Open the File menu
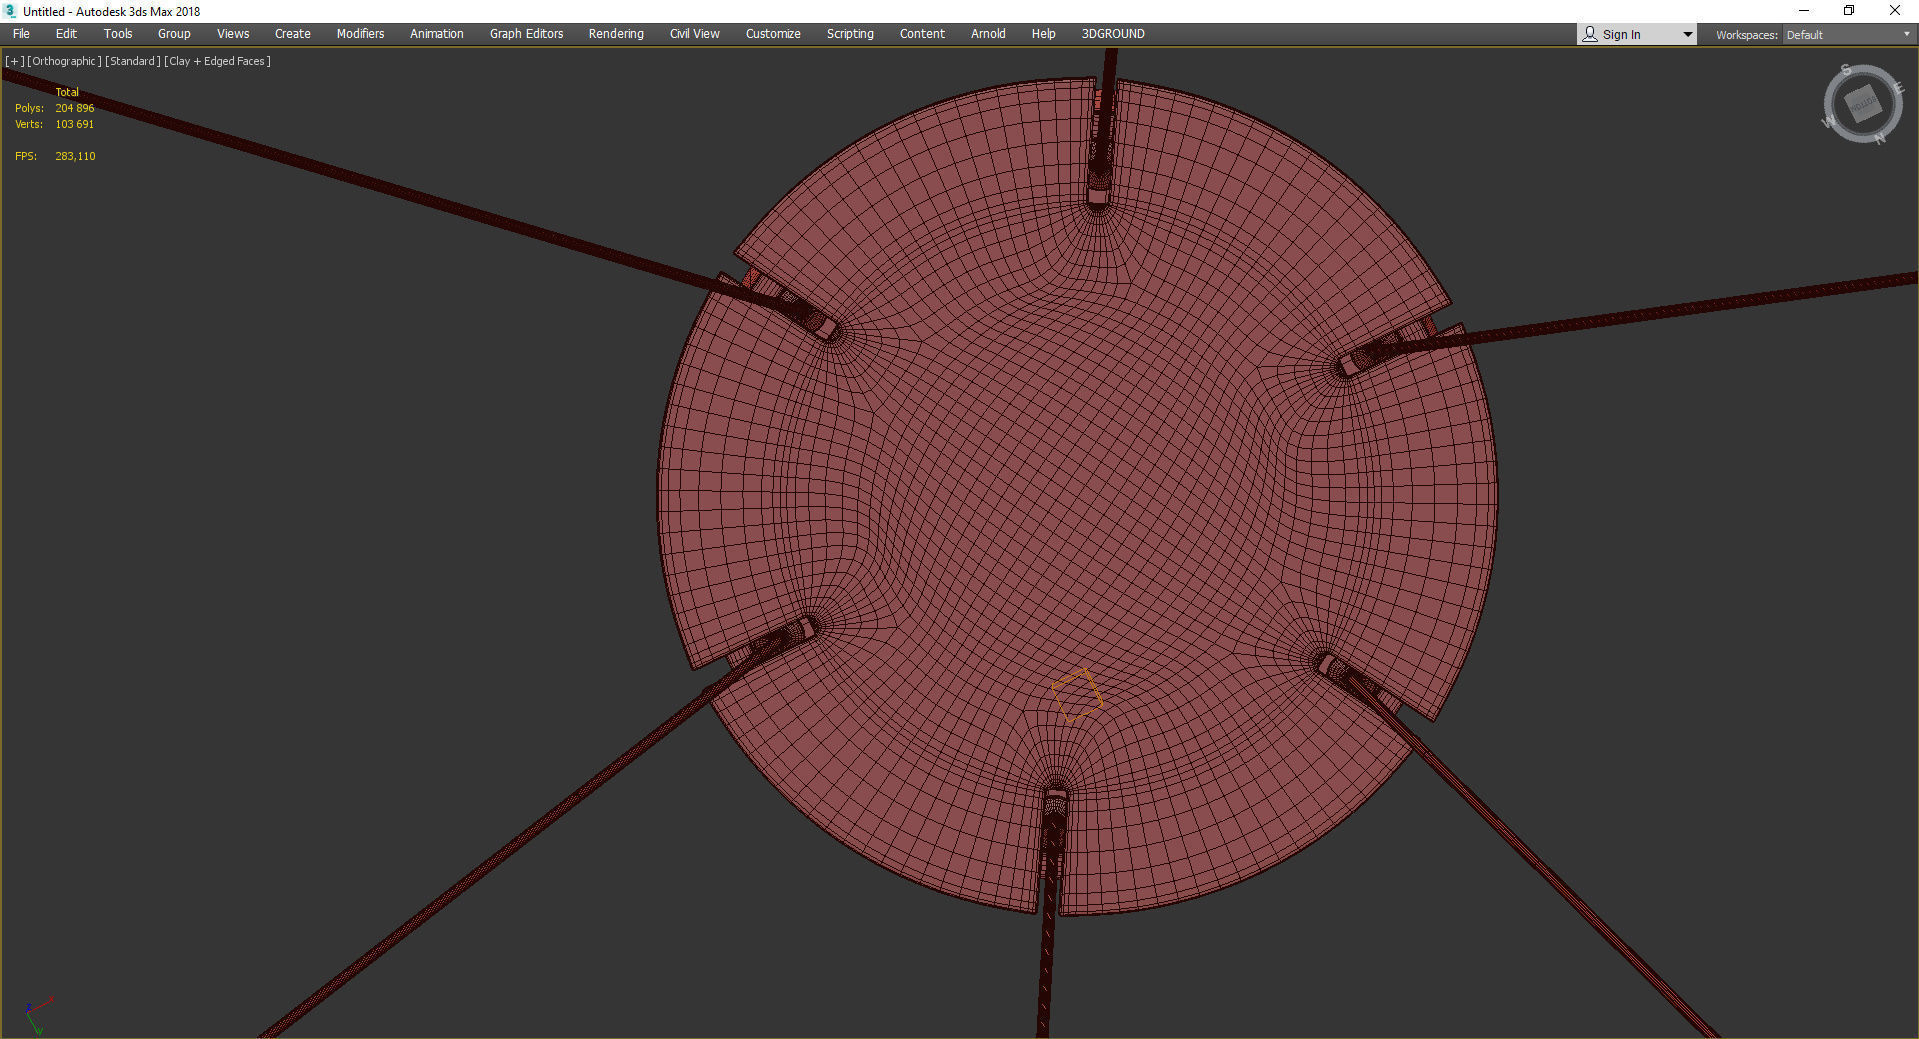The image size is (1919, 1039). [21, 34]
